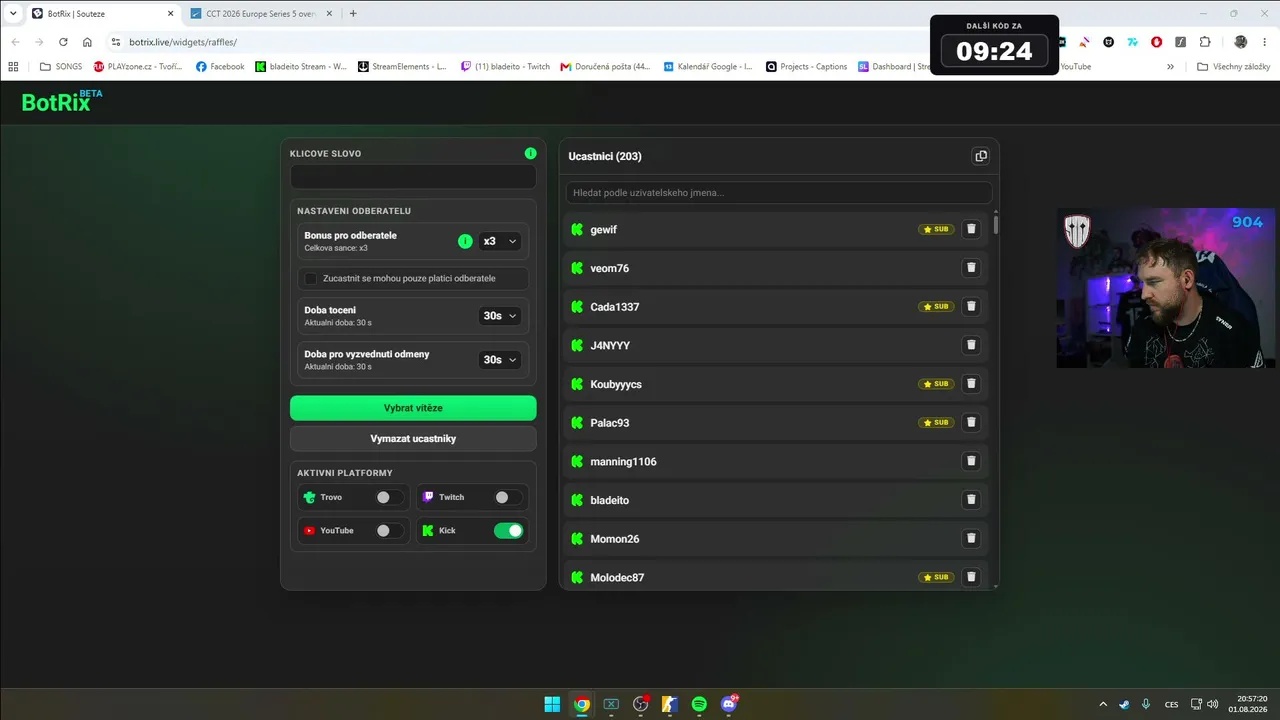The image size is (1280, 720).
Task: Remove J4NYYY via trash icon
Action: [x=970, y=345]
